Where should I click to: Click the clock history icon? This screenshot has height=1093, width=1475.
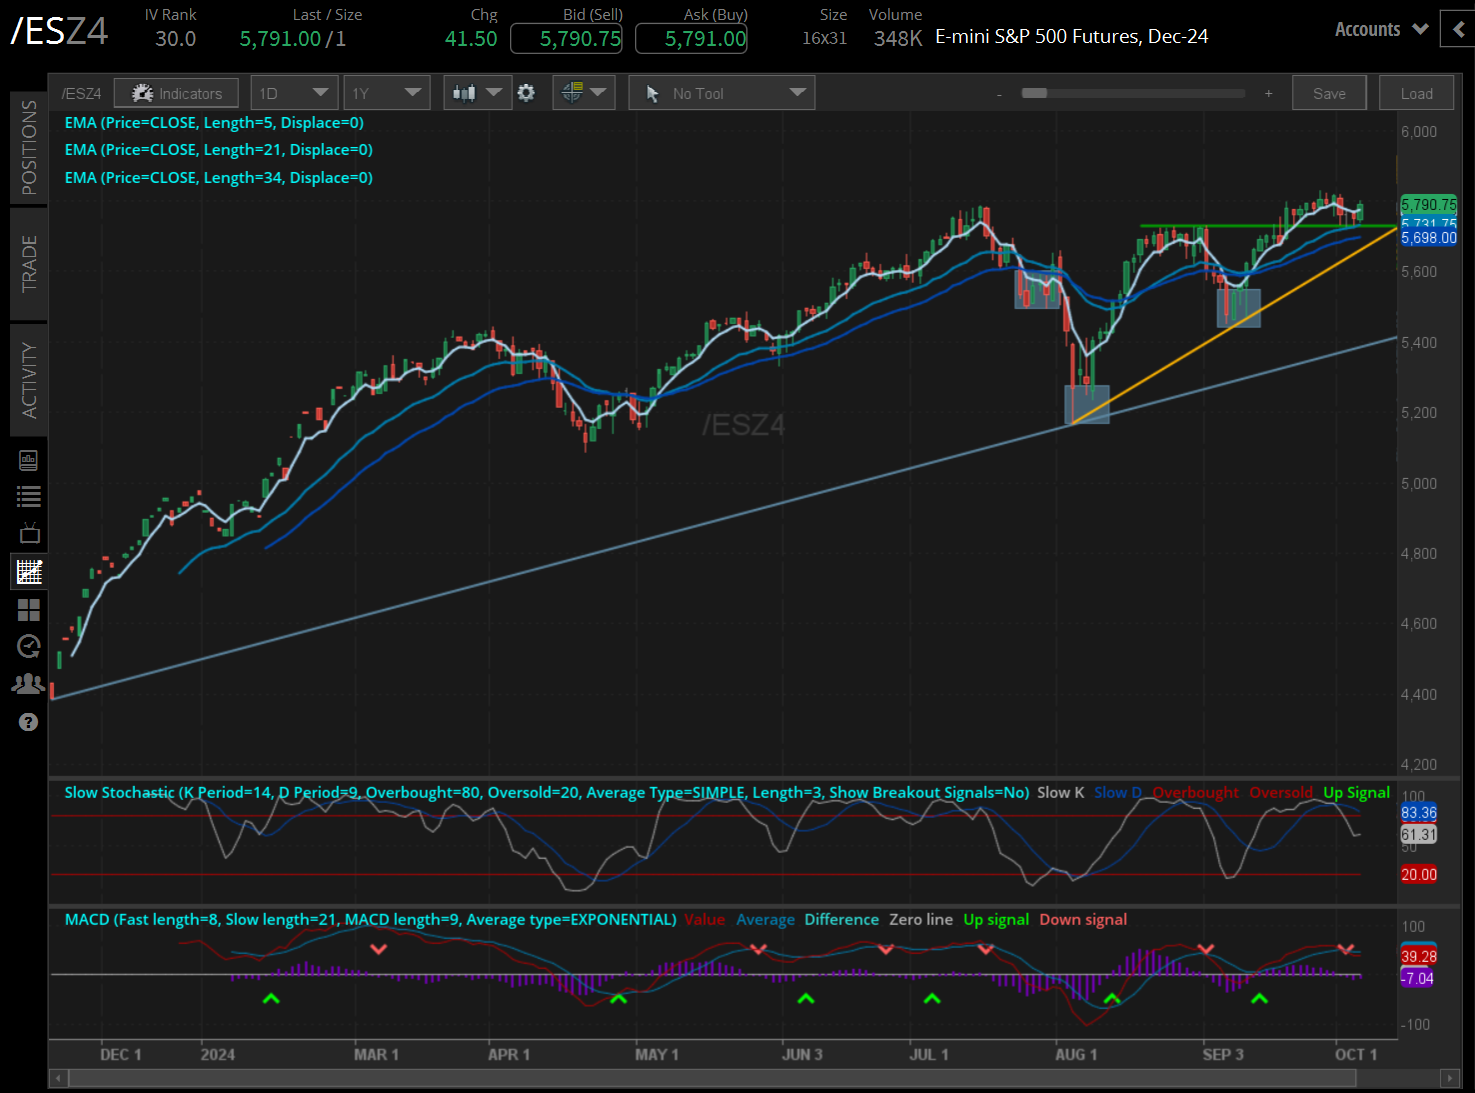[x=28, y=646]
